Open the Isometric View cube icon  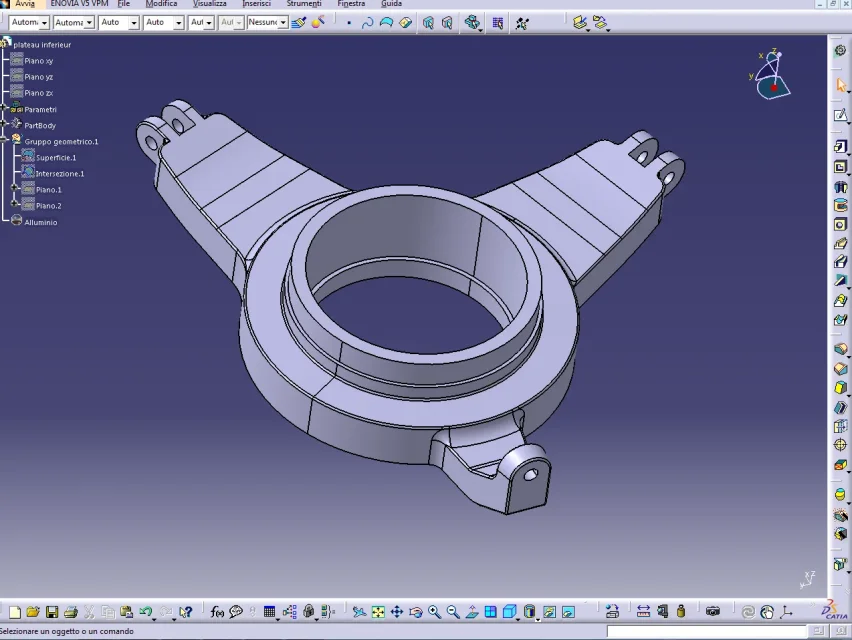509,612
